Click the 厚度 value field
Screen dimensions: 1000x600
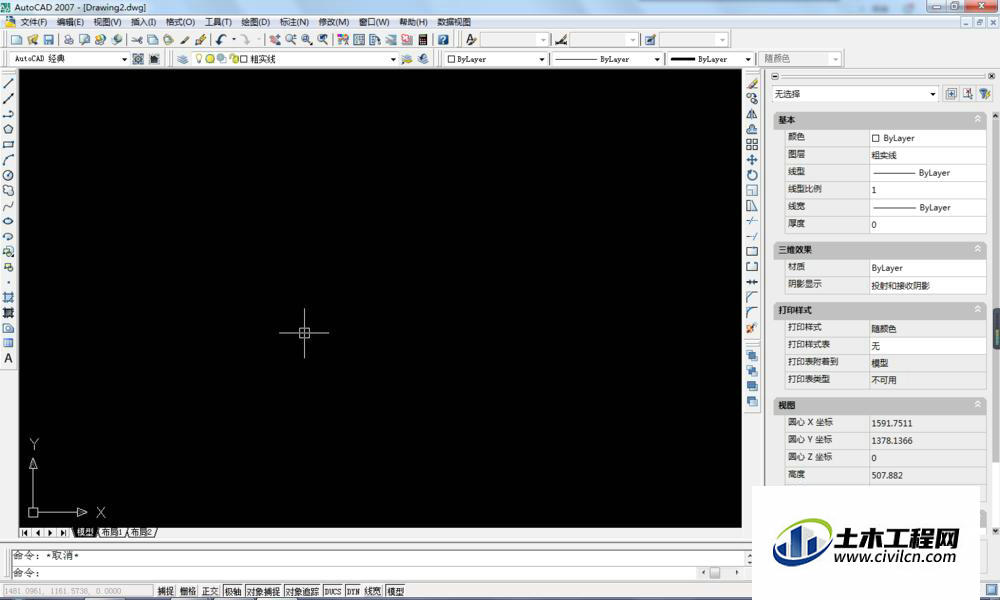927,224
